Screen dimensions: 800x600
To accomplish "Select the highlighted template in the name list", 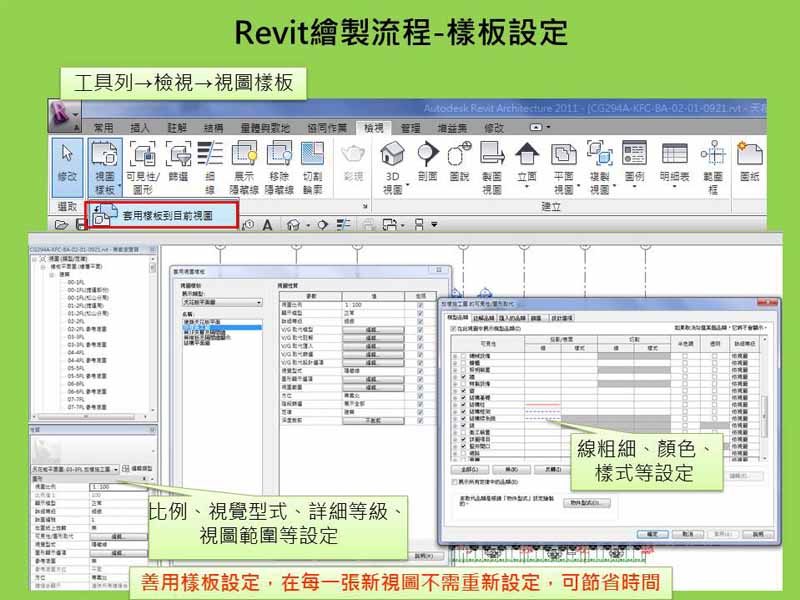I will [x=222, y=327].
